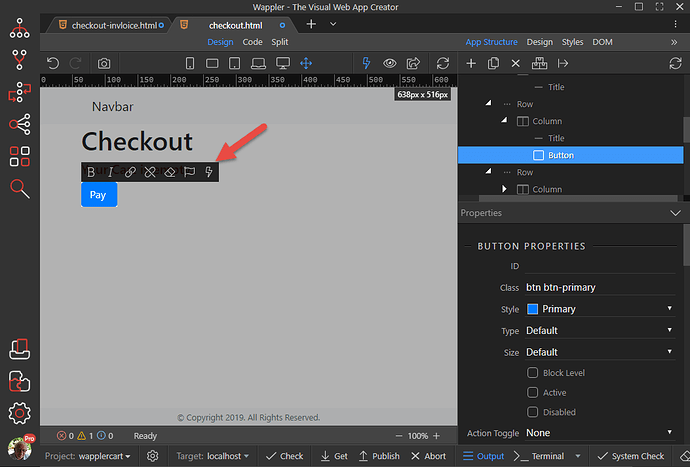The height and width of the screenshot is (467, 690).
Task: Select the Button node in App Structure
Action: tap(570, 155)
